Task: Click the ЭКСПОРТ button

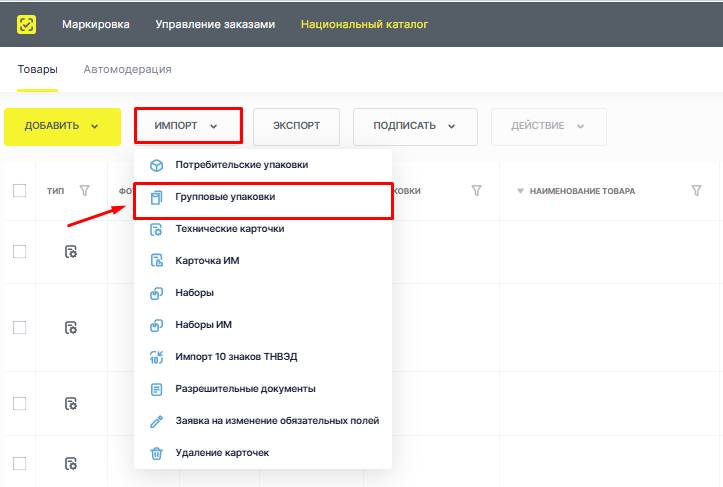Action: (296, 126)
